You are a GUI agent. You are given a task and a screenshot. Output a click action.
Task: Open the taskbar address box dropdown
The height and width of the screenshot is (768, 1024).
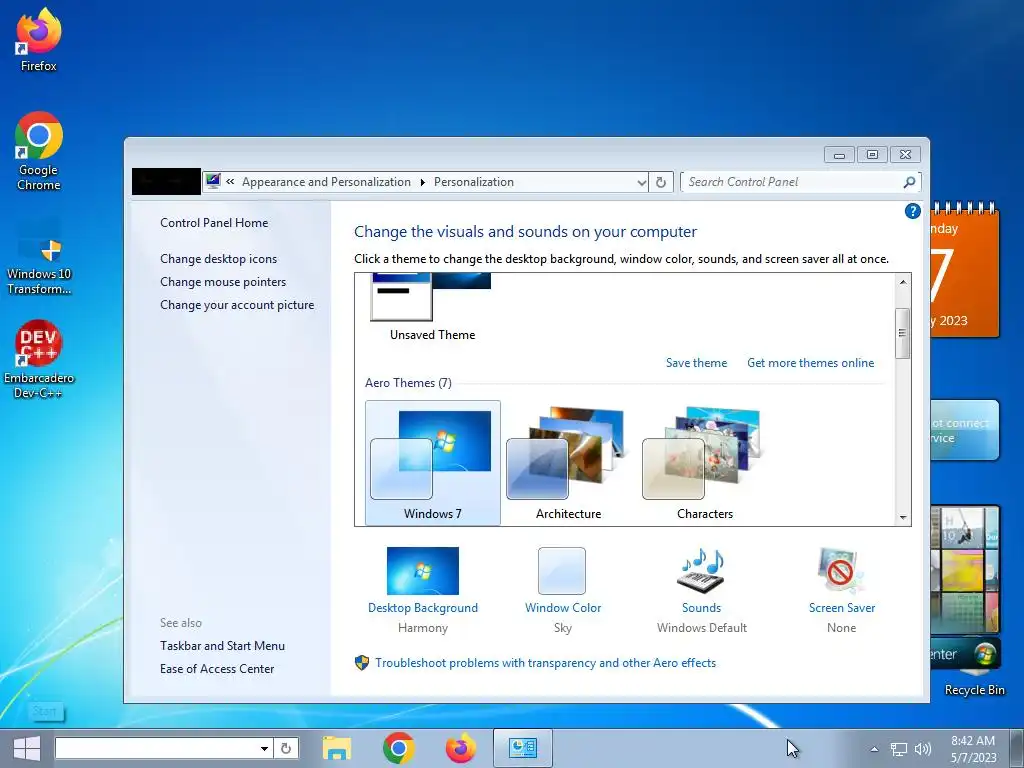[x=264, y=748]
